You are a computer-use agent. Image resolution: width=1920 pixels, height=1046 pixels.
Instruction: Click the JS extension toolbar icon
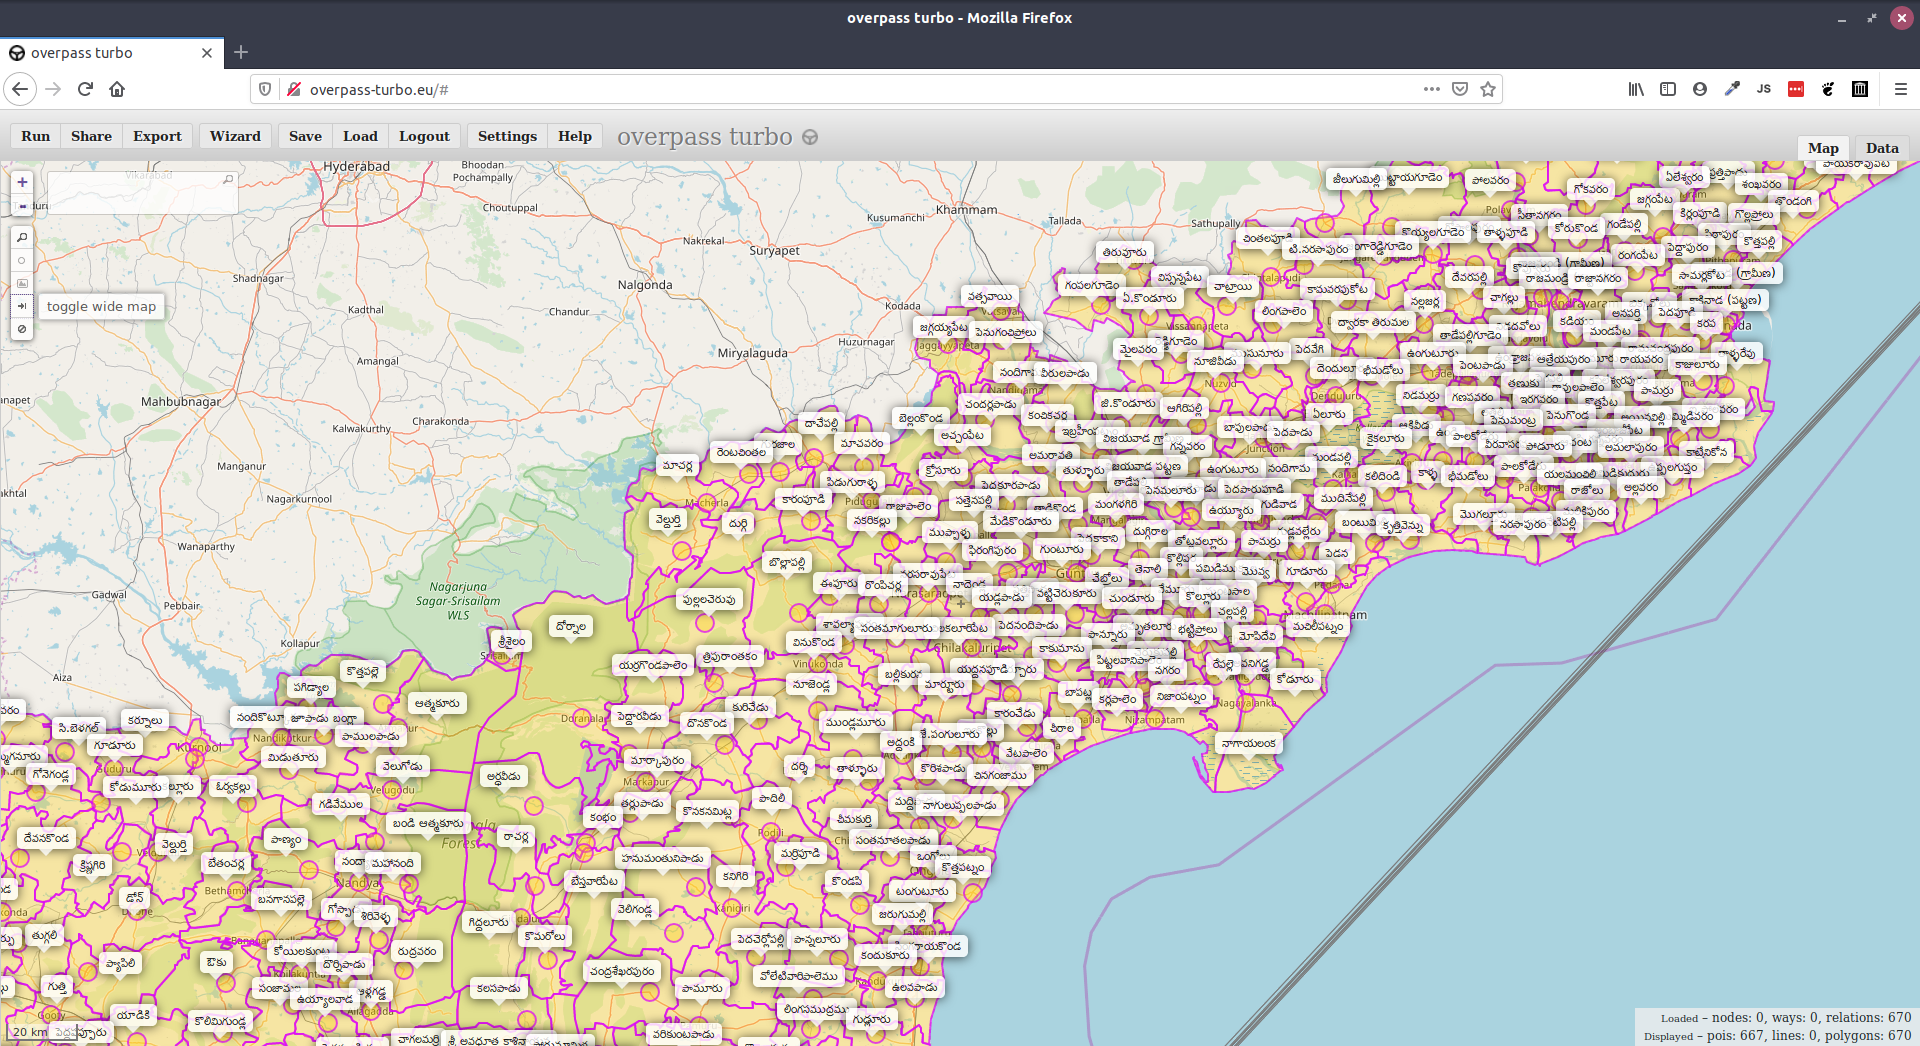(1764, 89)
